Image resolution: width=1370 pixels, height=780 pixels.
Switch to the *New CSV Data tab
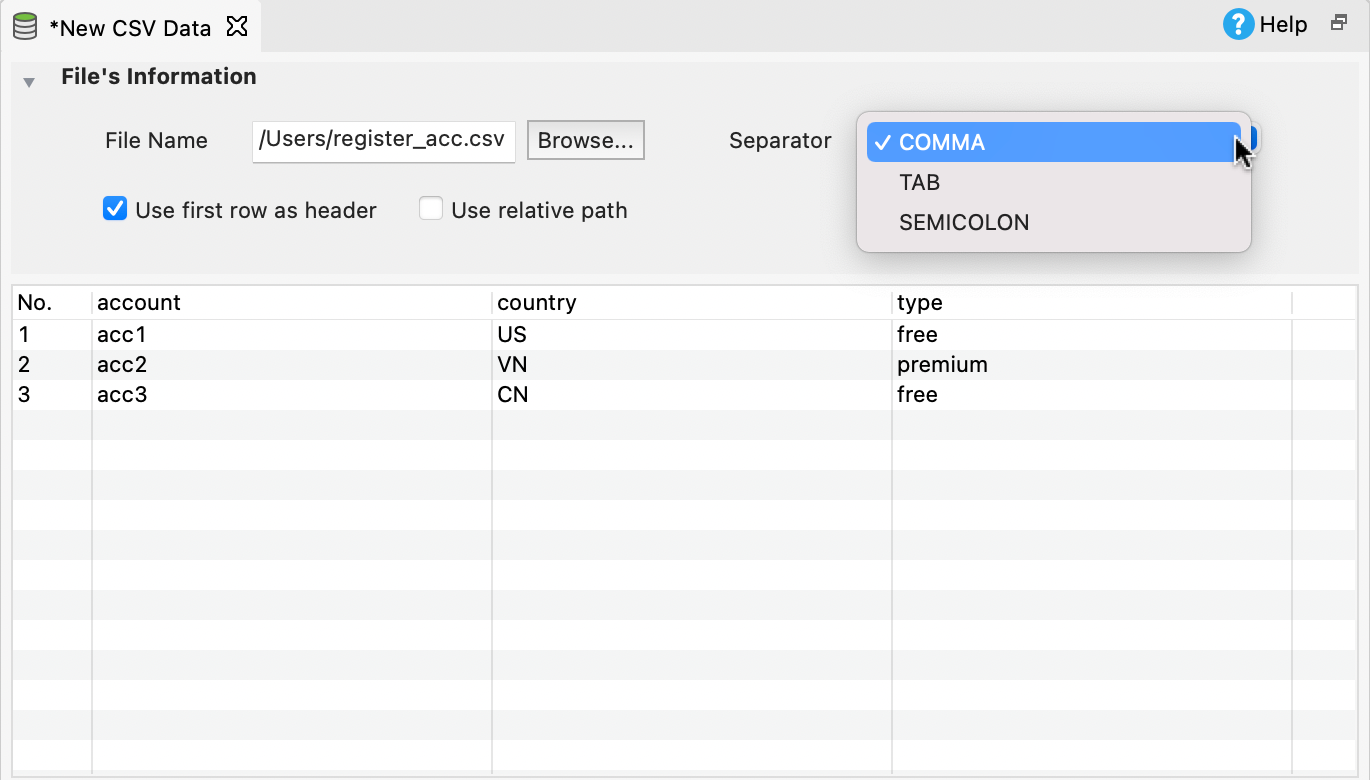[x=130, y=27]
